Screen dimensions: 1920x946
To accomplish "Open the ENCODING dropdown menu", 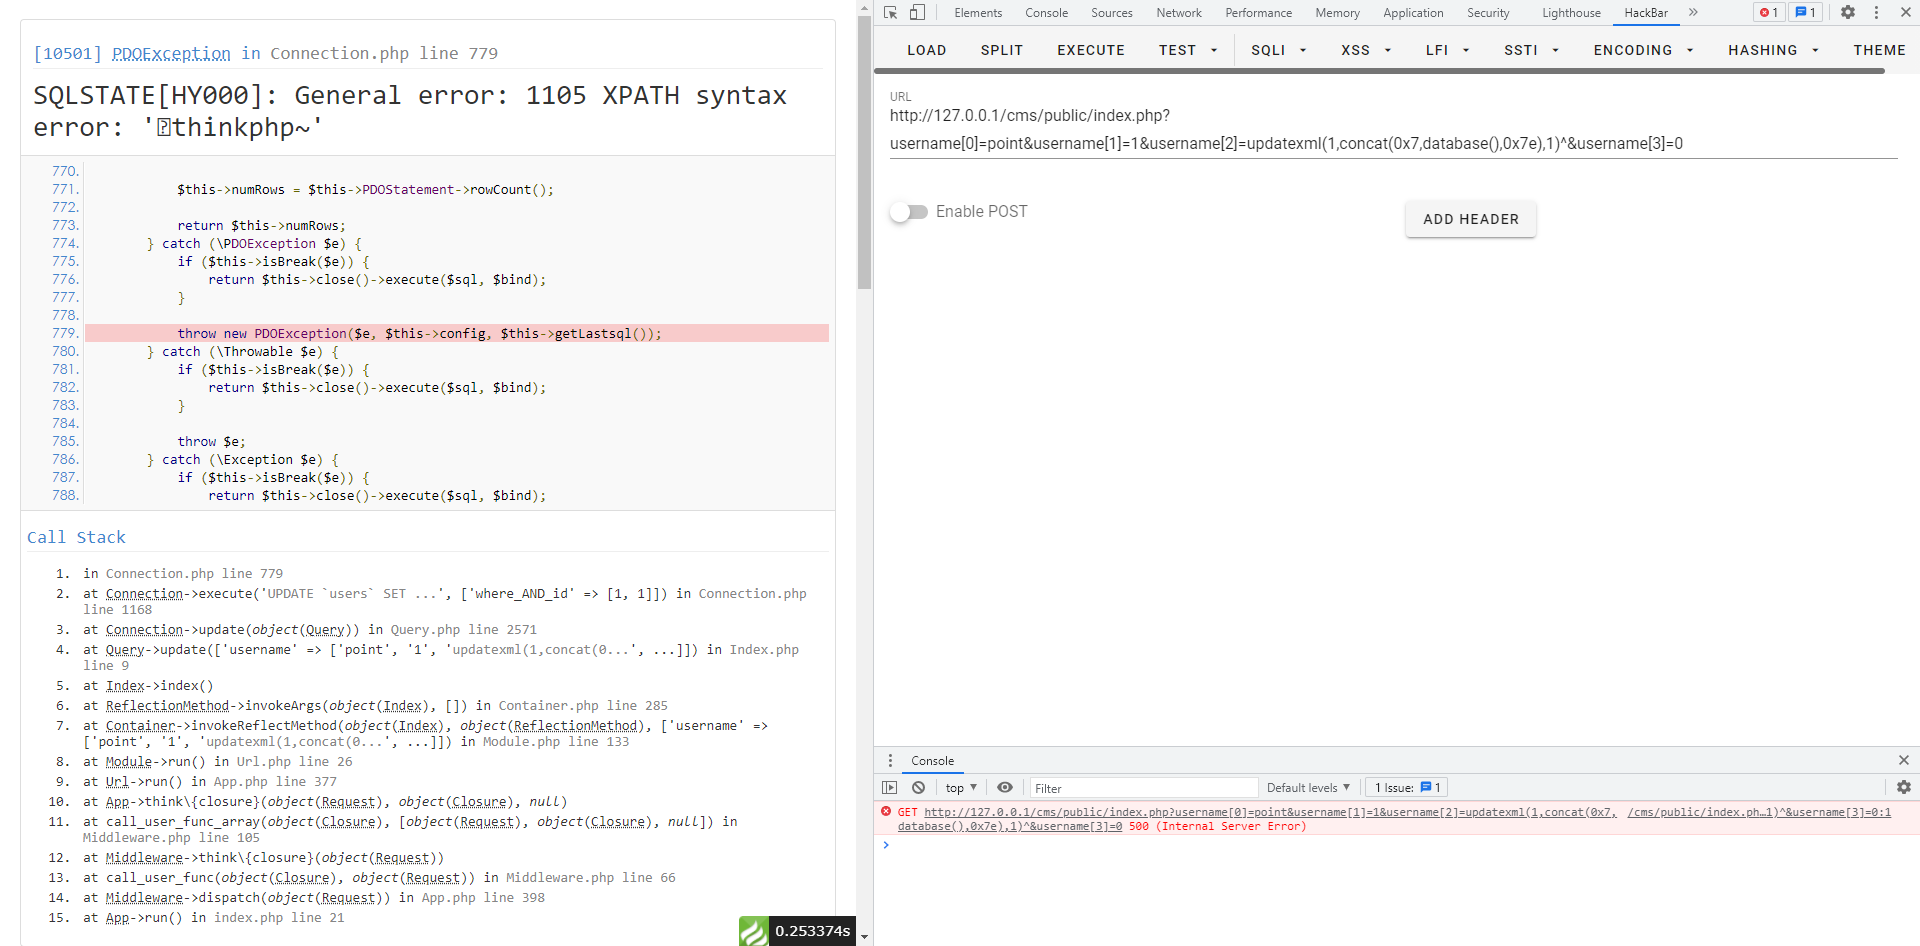I will tap(1643, 50).
